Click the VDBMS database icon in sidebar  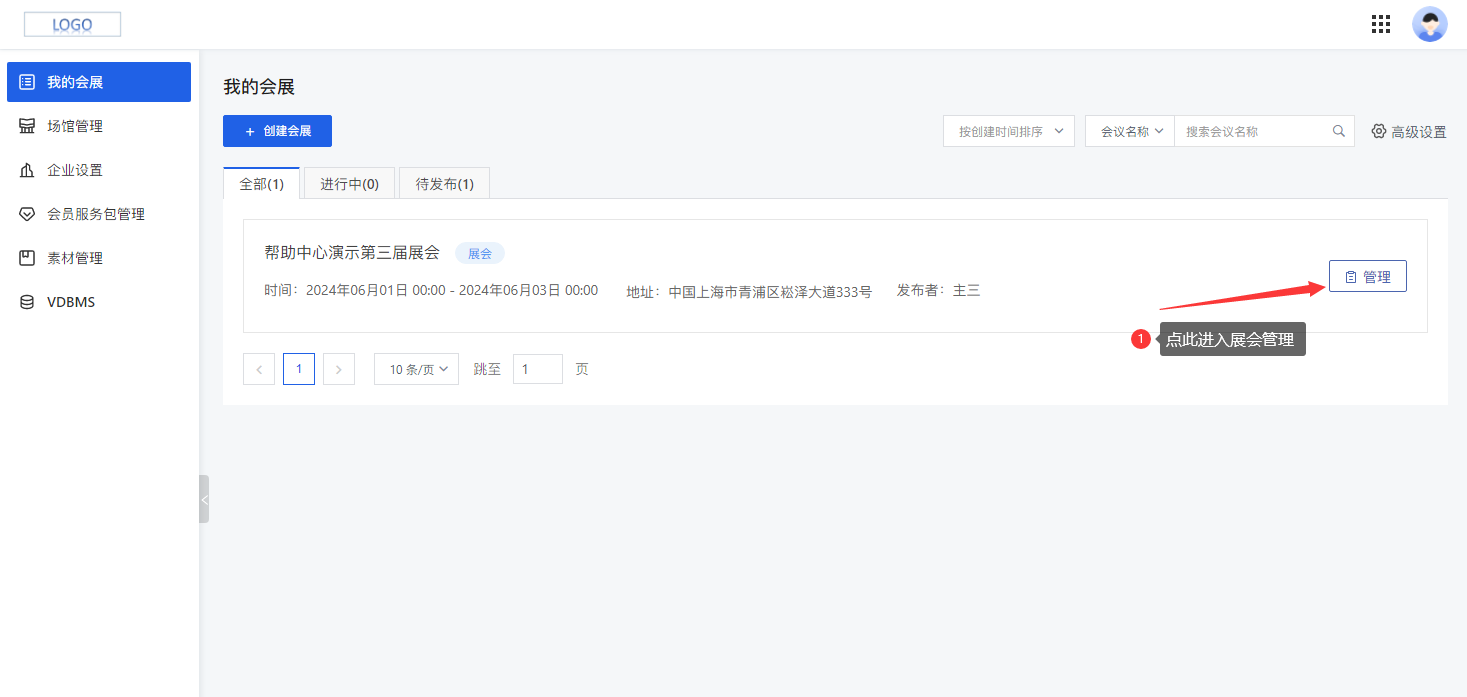tap(26, 301)
